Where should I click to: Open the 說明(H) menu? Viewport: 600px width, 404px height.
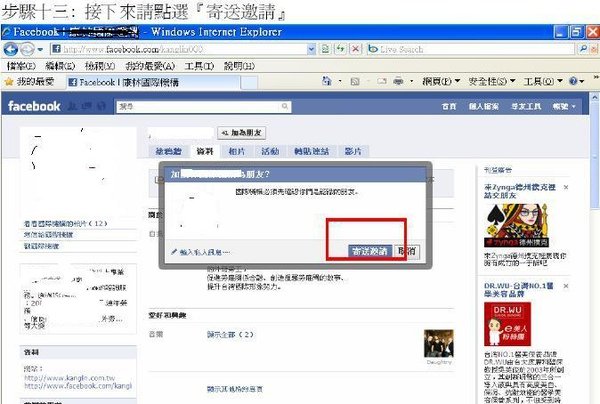click(239, 66)
